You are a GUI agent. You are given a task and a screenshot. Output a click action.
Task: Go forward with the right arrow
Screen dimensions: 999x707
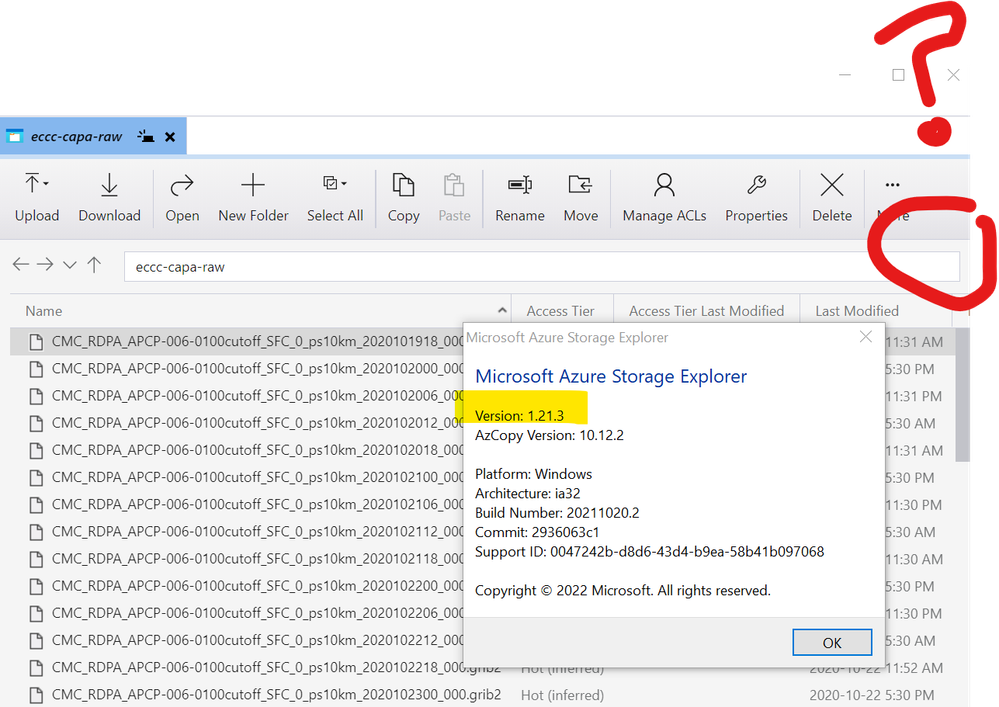click(x=45, y=264)
